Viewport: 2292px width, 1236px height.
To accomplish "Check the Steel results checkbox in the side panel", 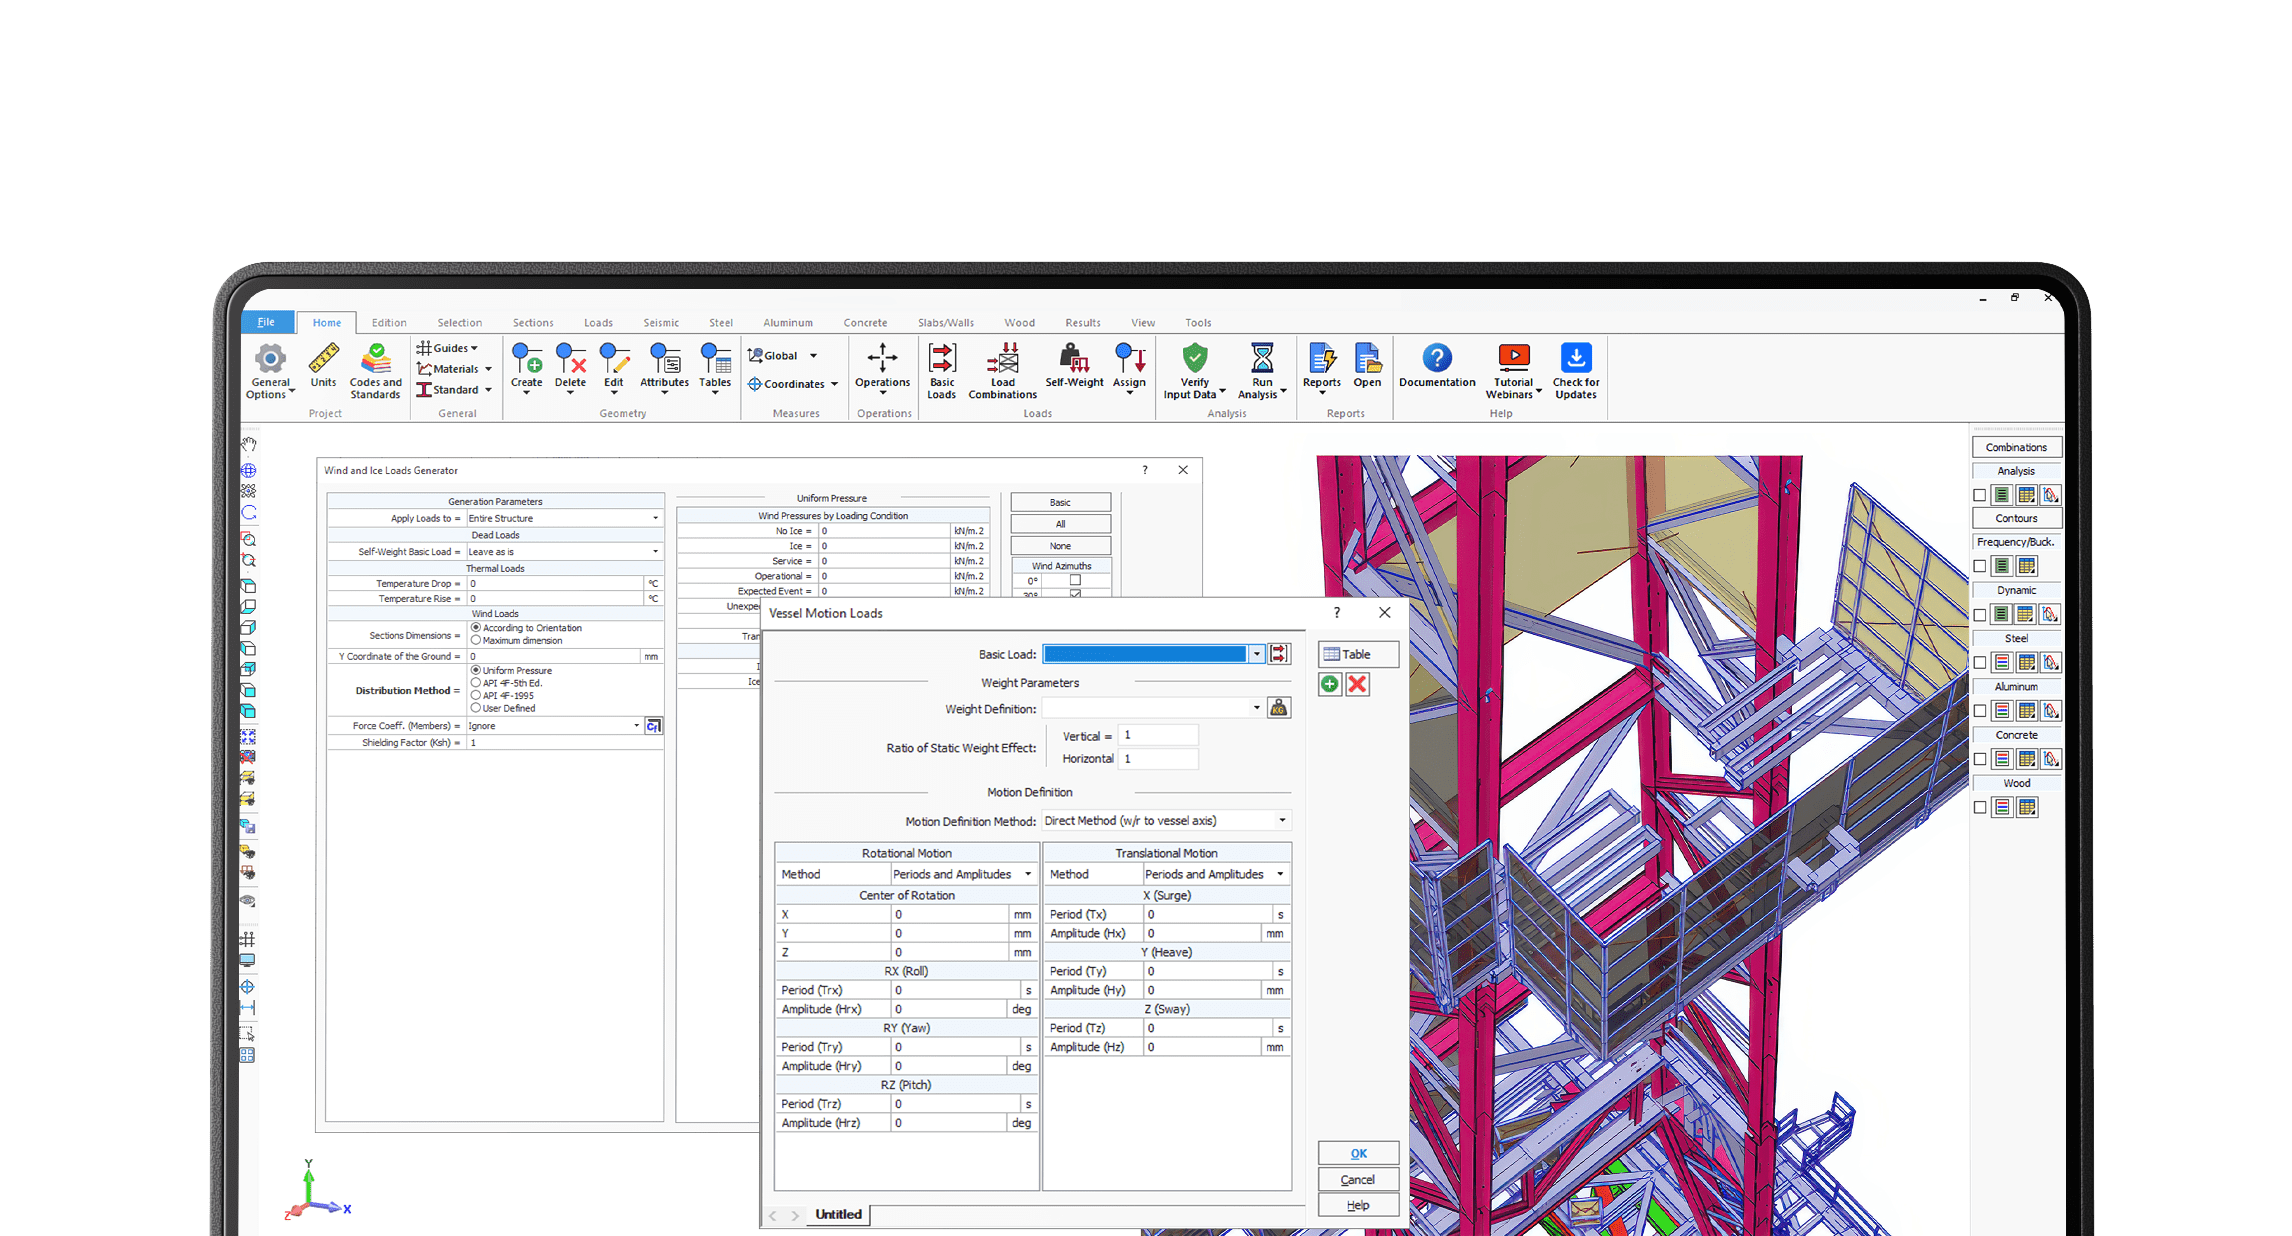I will 1979,662.
